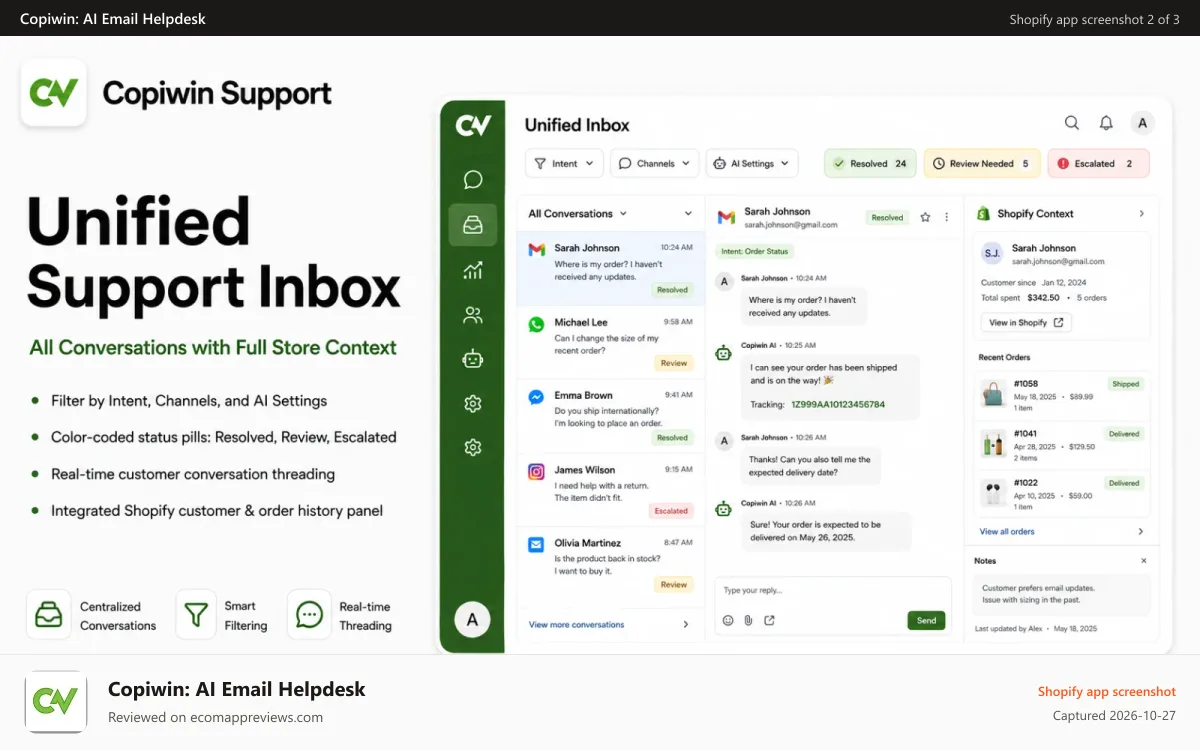Click the Review pill on Michael Lee's conversation
Viewport: 1200px width, 750px height.
coord(674,363)
